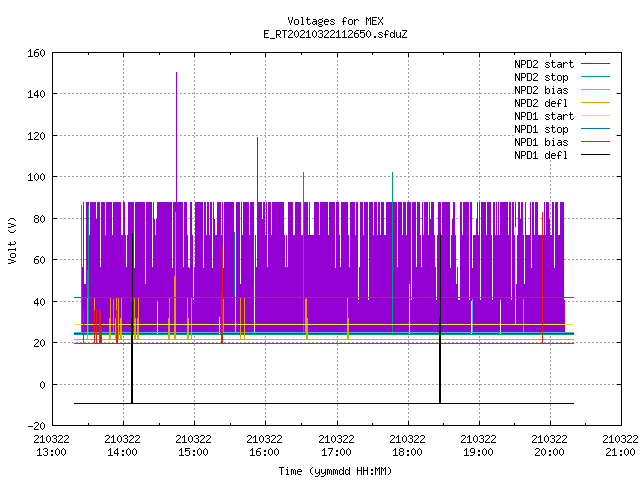Image resolution: width=640 pixels, height=480 pixels.
Task: Click the -20 y-axis tick label
Action: point(36,426)
